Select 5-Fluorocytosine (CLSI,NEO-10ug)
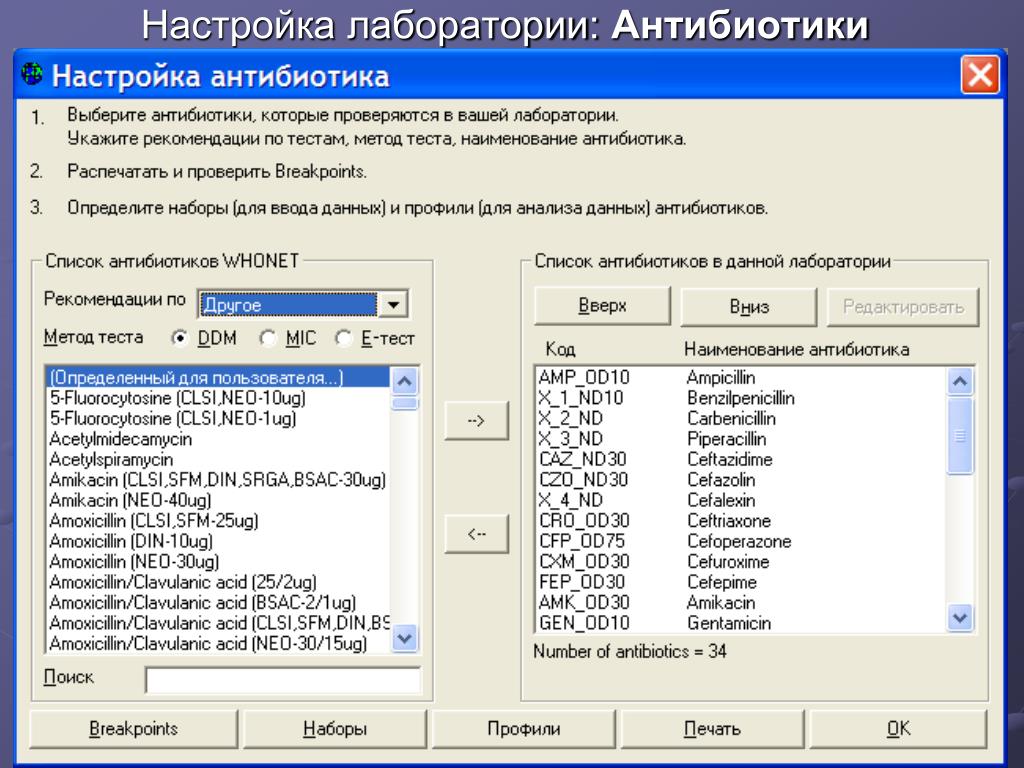1024x768 pixels. pos(218,398)
